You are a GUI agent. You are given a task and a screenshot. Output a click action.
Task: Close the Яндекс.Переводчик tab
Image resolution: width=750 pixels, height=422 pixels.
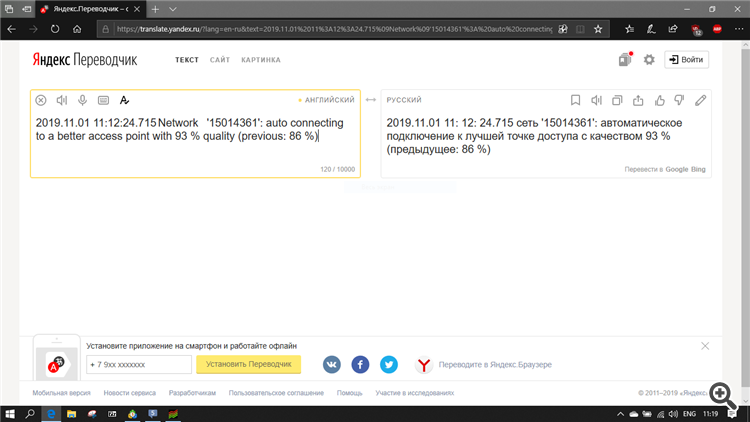click(137, 9)
